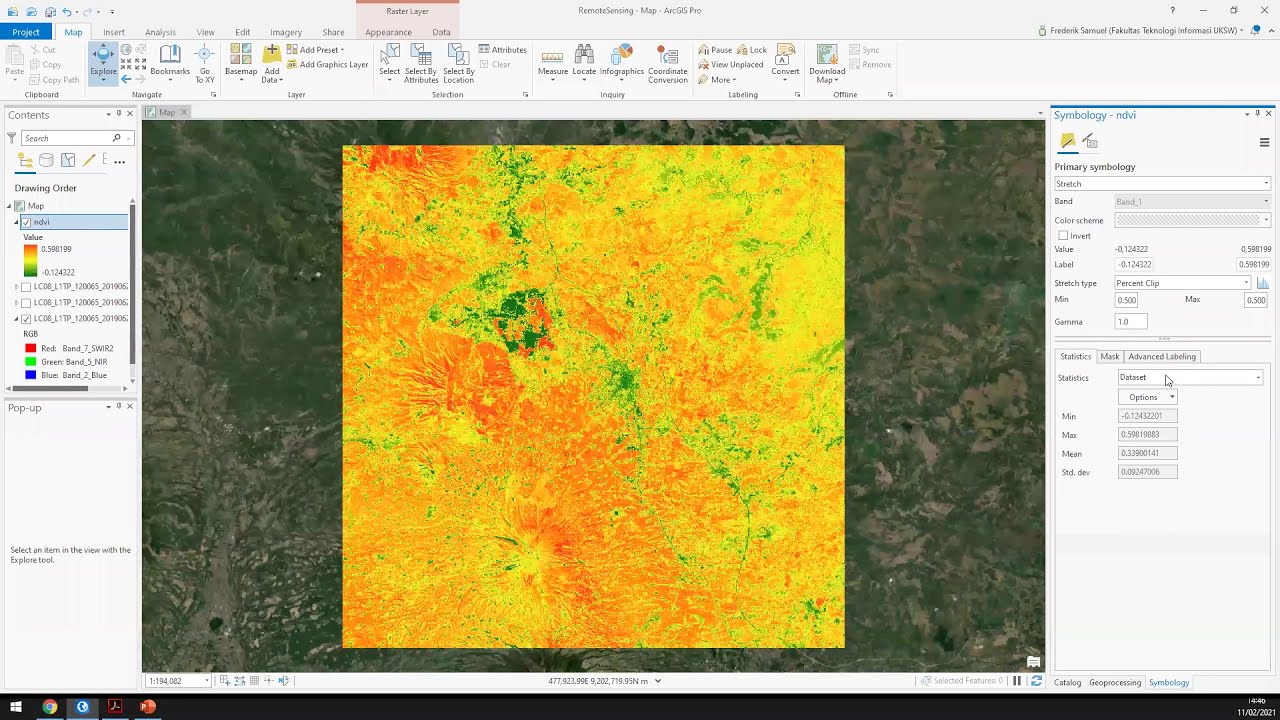Switch Contents to List By Selection
This screenshot has width=1280, height=720.
(68, 160)
